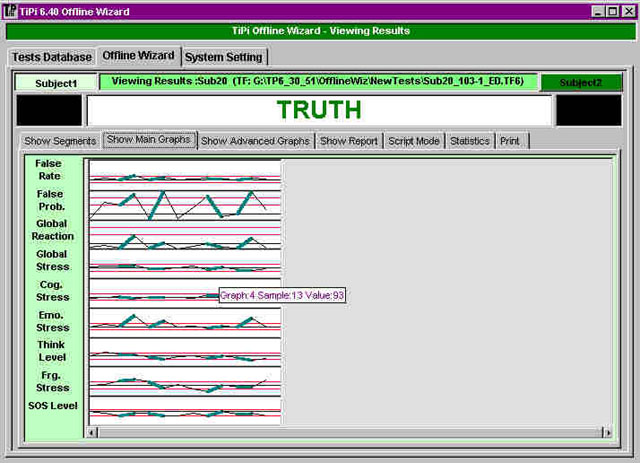The image size is (640, 463).
Task: Open the System Setting tab
Action: tap(224, 57)
